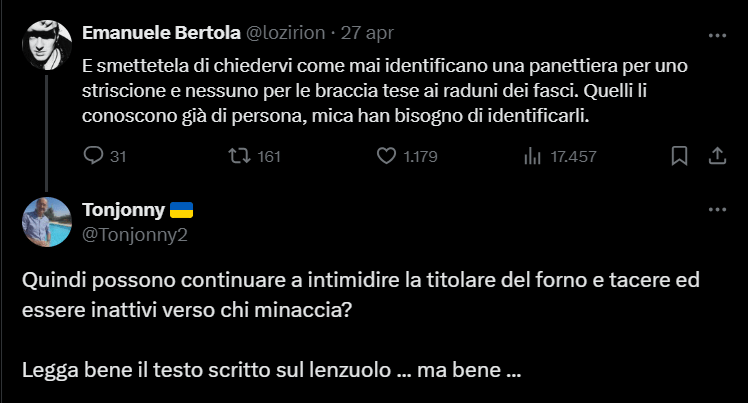The image size is (748, 403).
Task: Open Tonjonny's profile avatar
Action: click(x=48, y=222)
